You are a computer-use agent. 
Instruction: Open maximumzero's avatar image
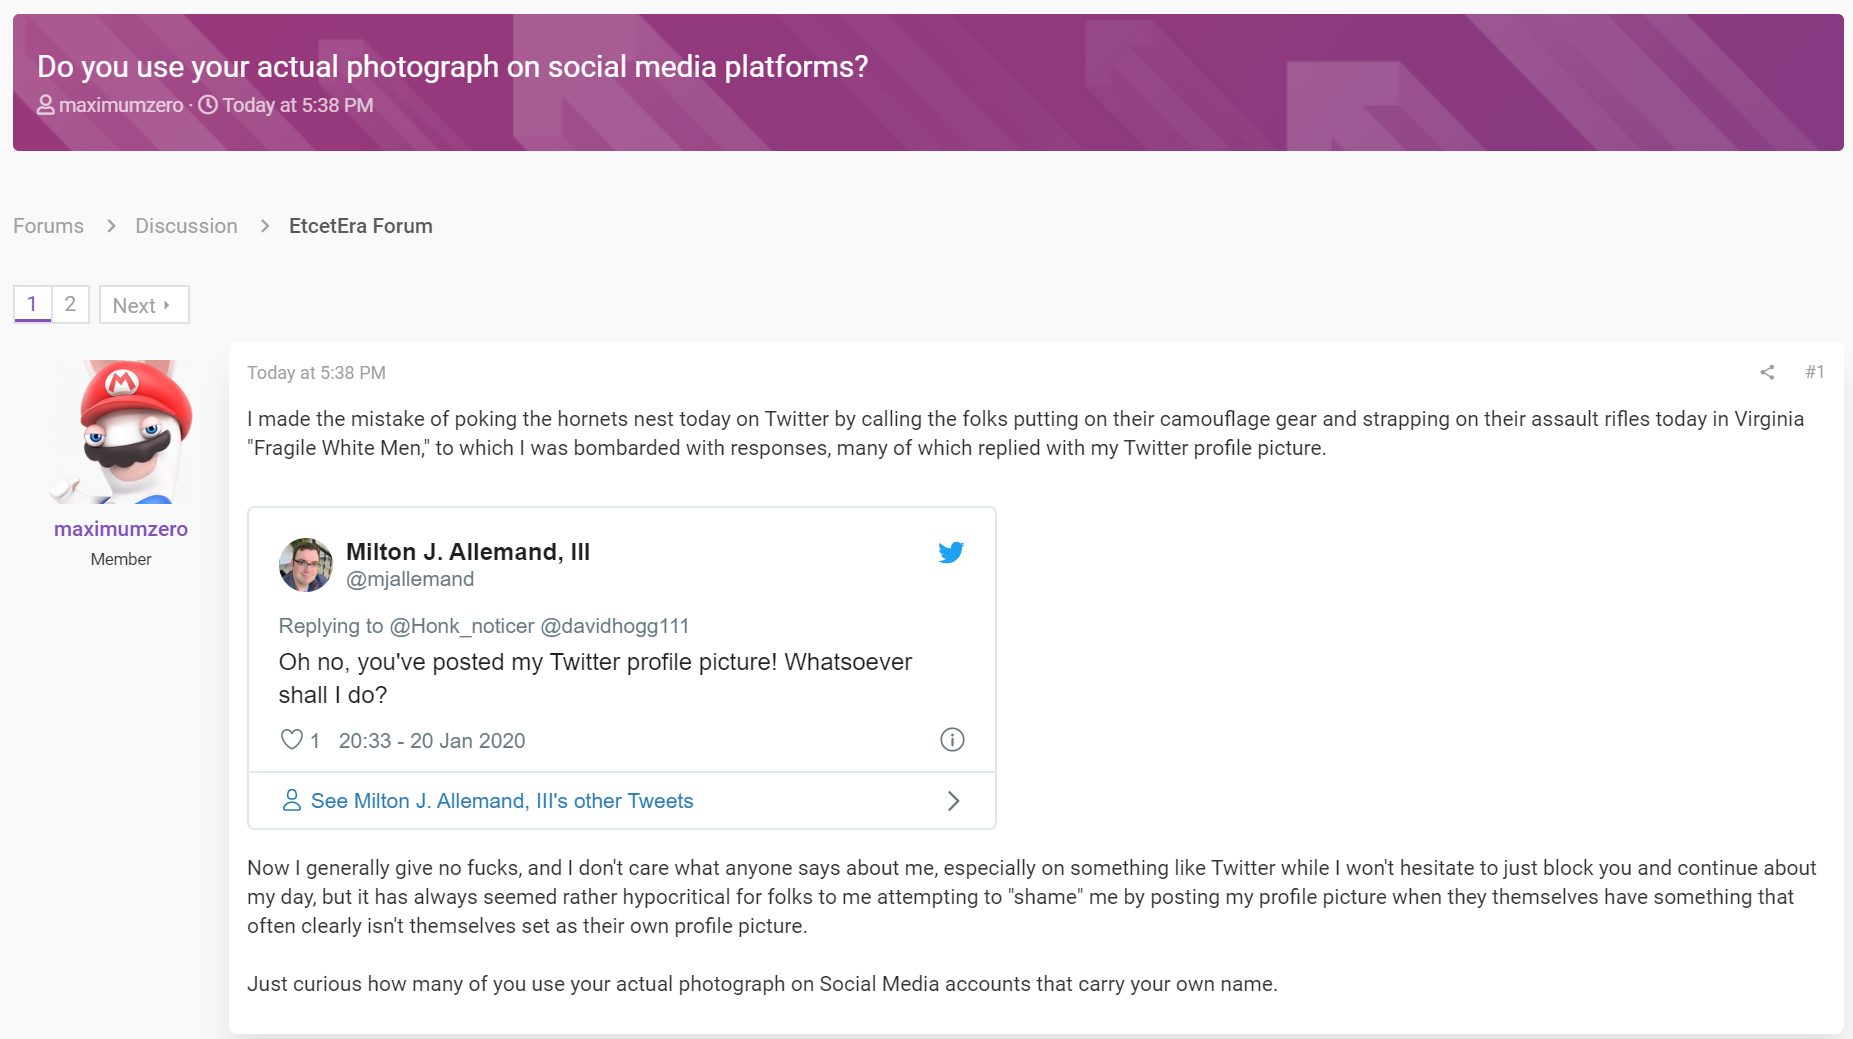[121, 432]
